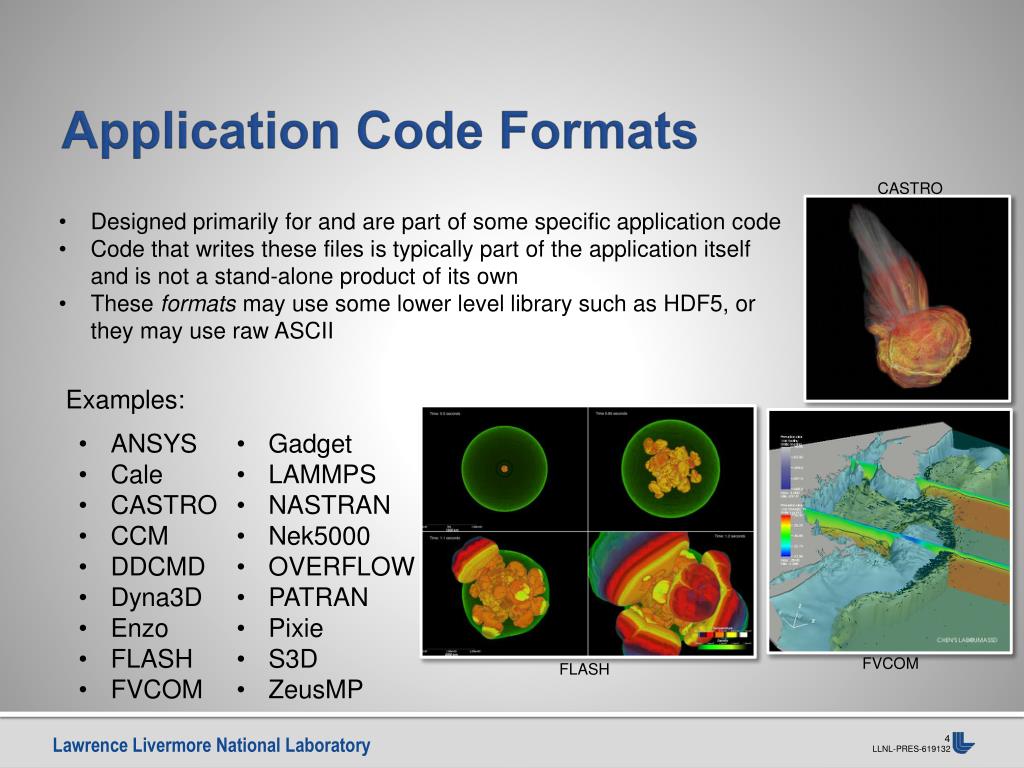
Task: Click the FLASH four-panel simulation image
Action: [x=588, y=532]
